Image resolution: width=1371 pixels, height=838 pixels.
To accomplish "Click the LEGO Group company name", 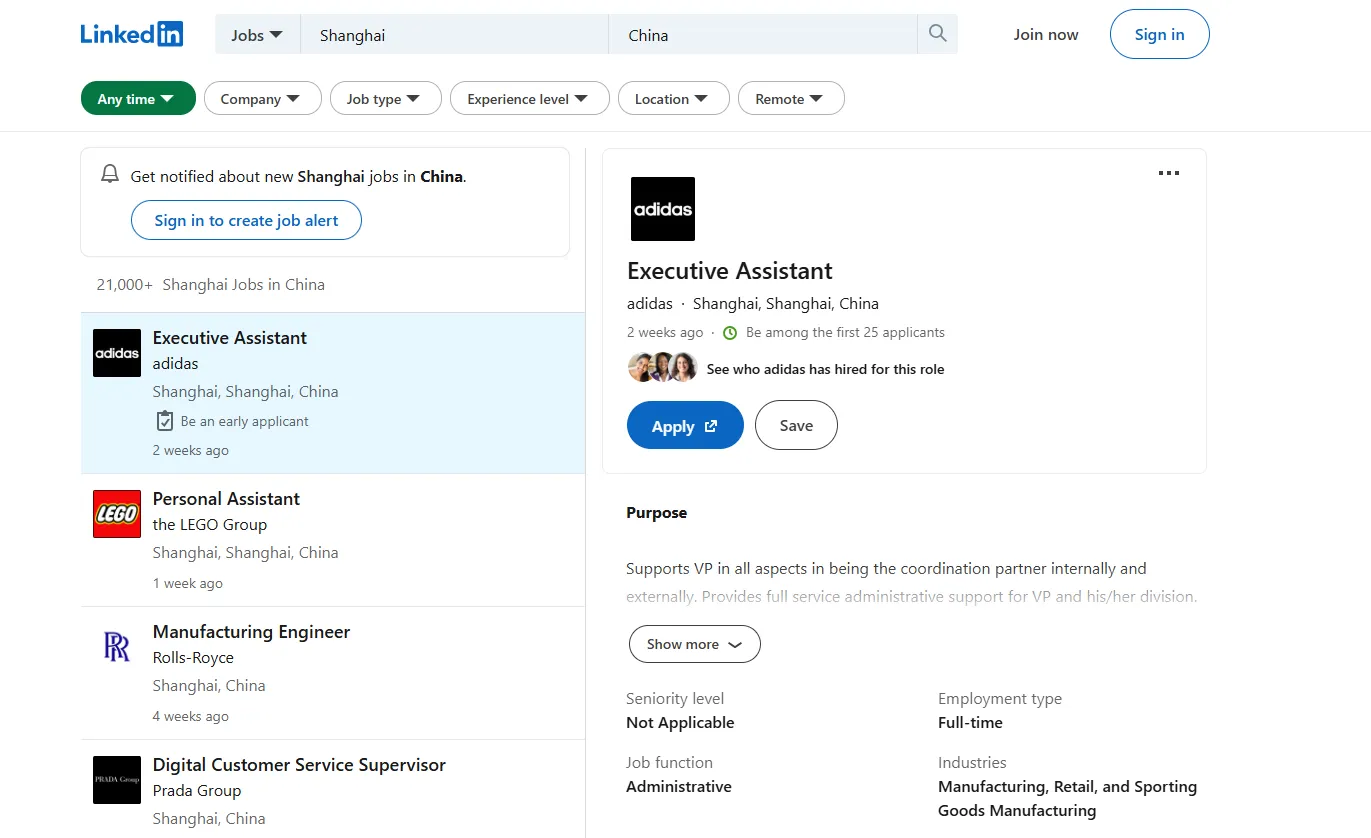I will pyautogui.click(x=210, y=524).
